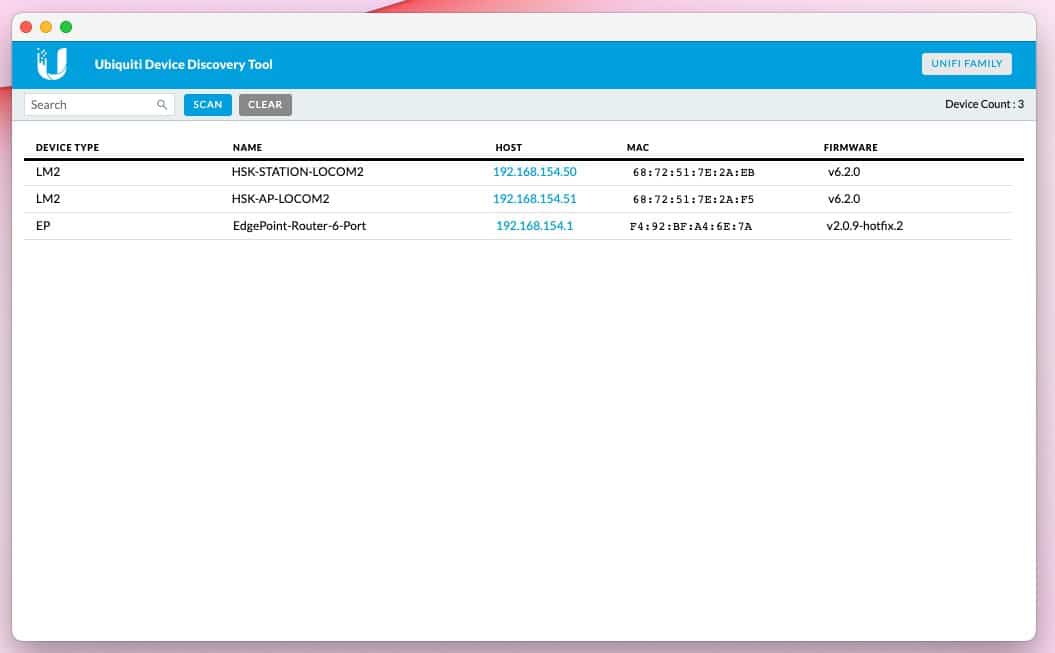Click LM2 type in HSK-STATION-LOCOM2 row
Viewport: 1055px width, 653px height.
coord(48,172)
